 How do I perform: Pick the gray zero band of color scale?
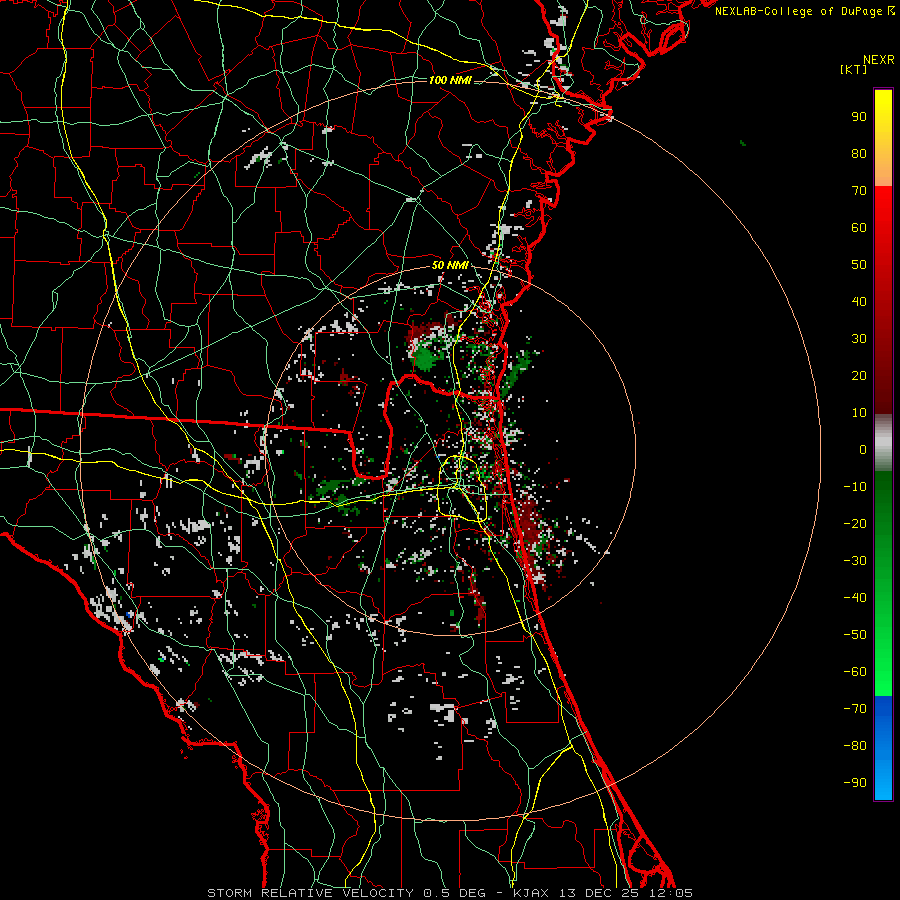[x=883, y=443]
